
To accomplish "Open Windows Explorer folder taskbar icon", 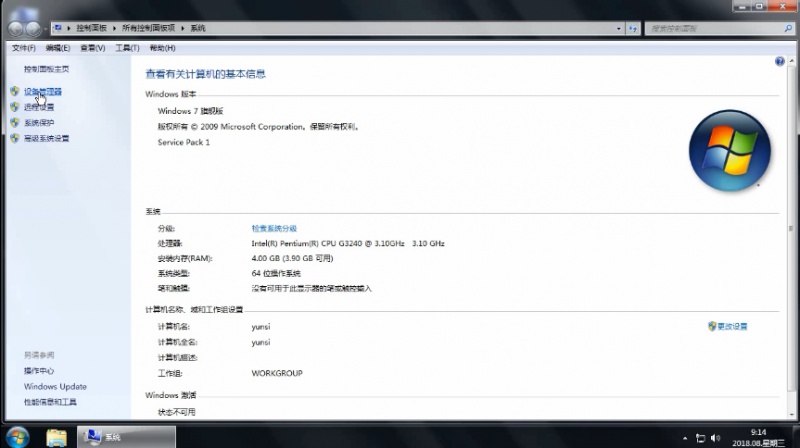I will point(57,438).
